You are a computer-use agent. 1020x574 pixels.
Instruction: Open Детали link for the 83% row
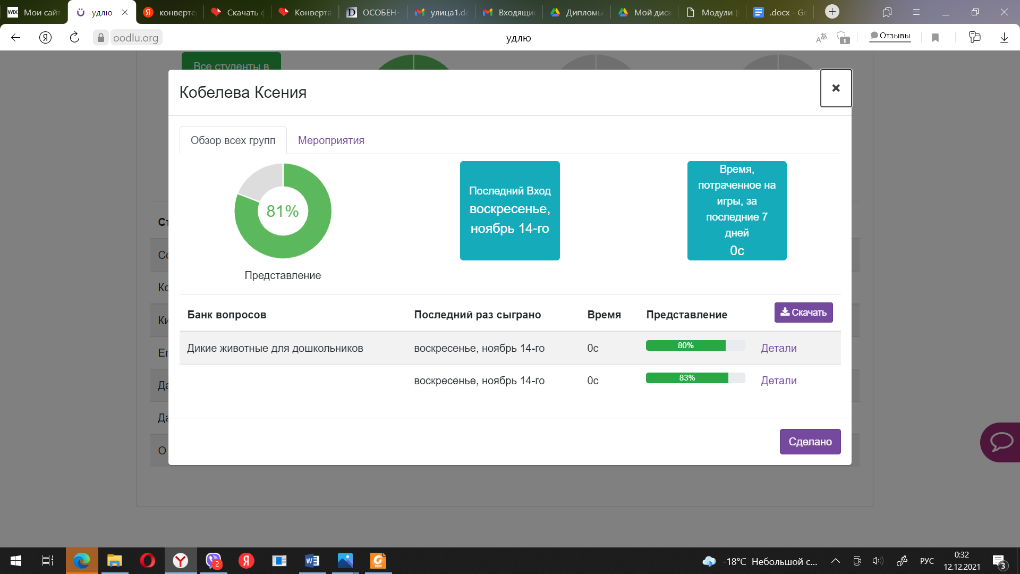(778, 380)
